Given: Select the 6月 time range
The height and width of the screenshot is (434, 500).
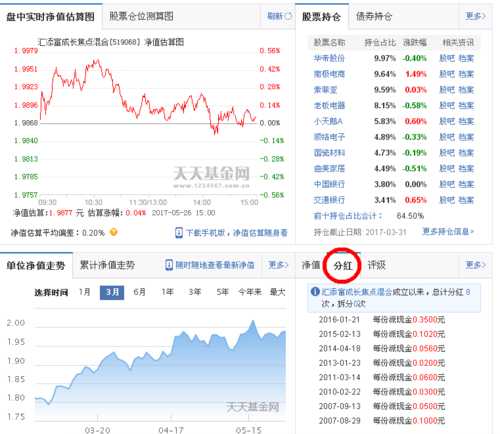Looking at the screenshot, I should click(x=139, y=292).
